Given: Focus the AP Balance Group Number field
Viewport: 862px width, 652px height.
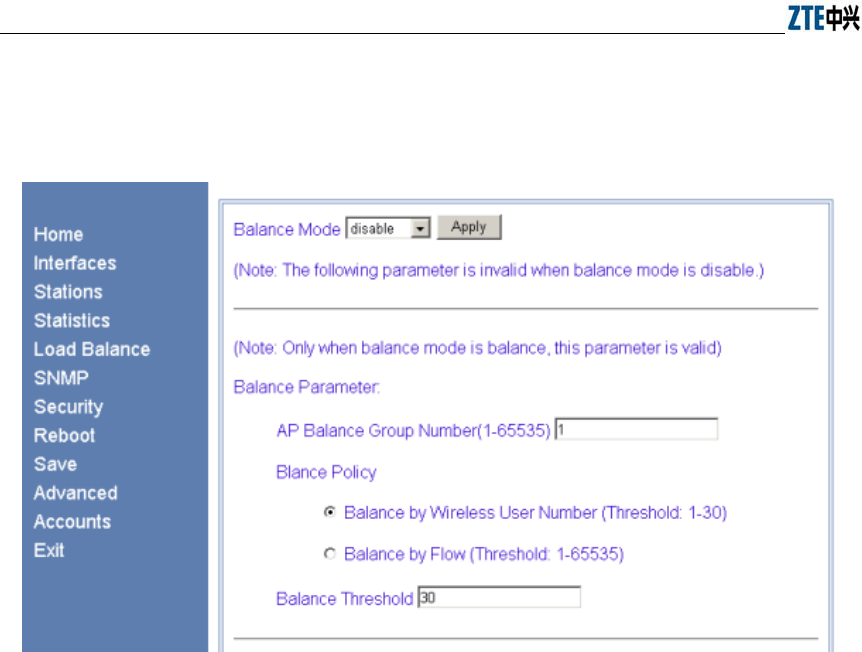Looking at the screenshot, I should [636, 429].
